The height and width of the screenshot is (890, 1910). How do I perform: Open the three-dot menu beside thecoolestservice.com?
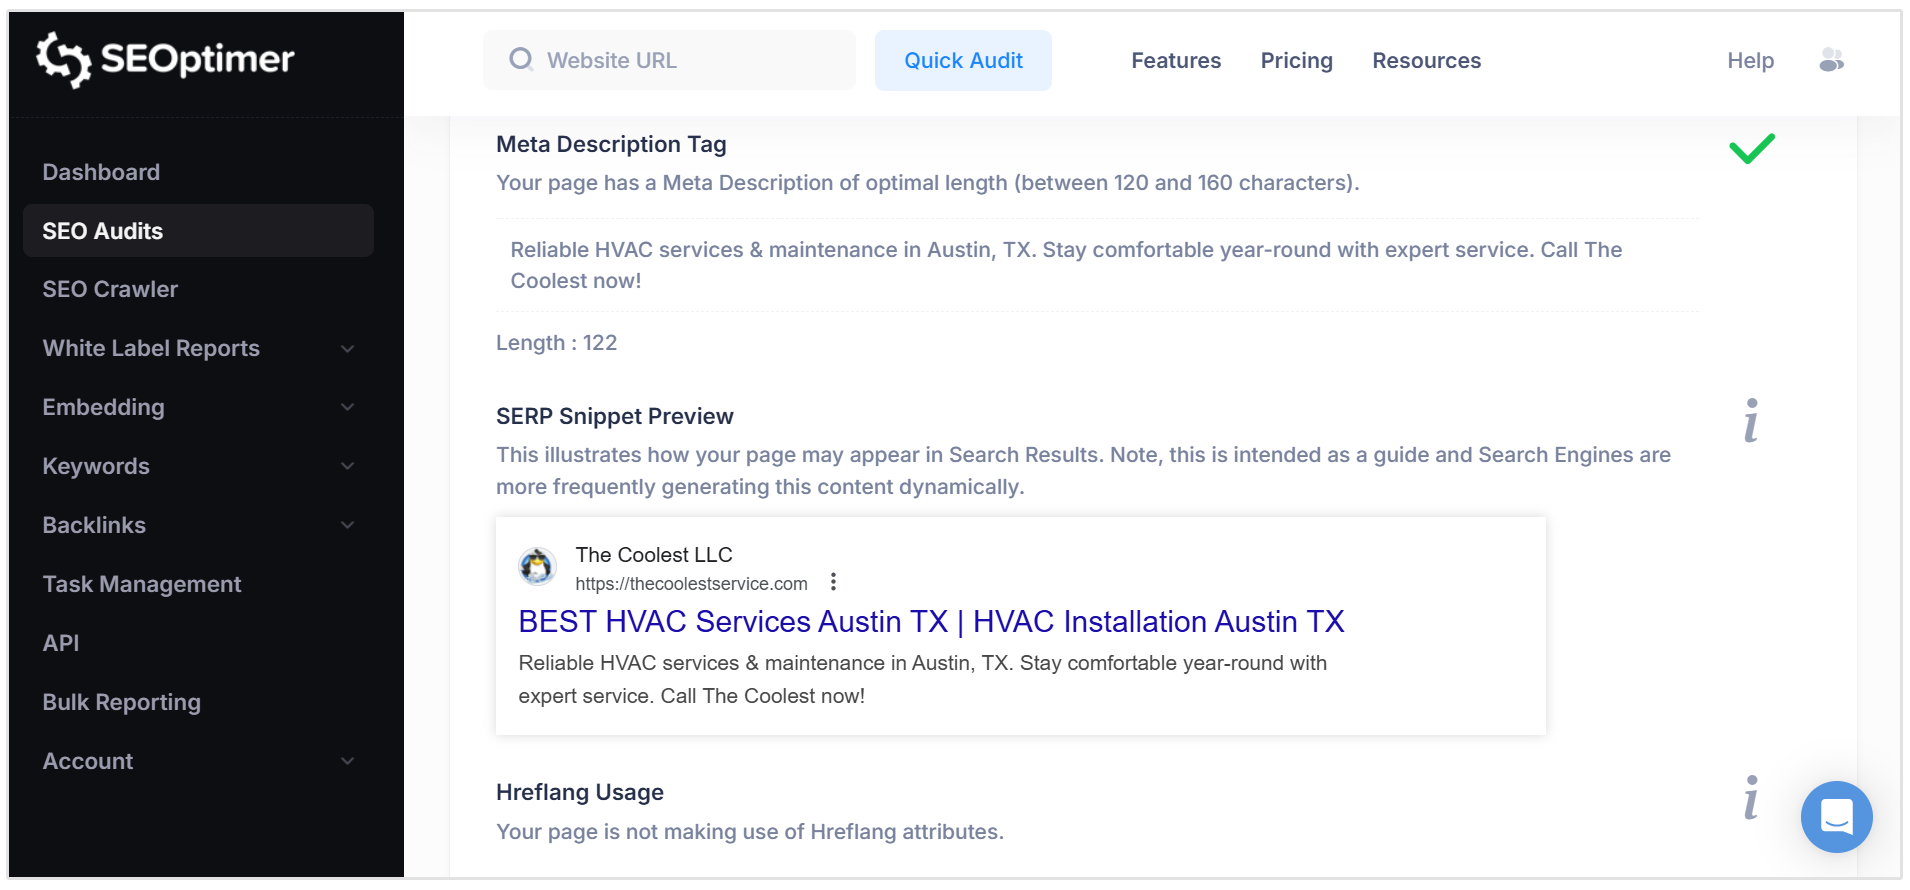click(x=833, y=582)
